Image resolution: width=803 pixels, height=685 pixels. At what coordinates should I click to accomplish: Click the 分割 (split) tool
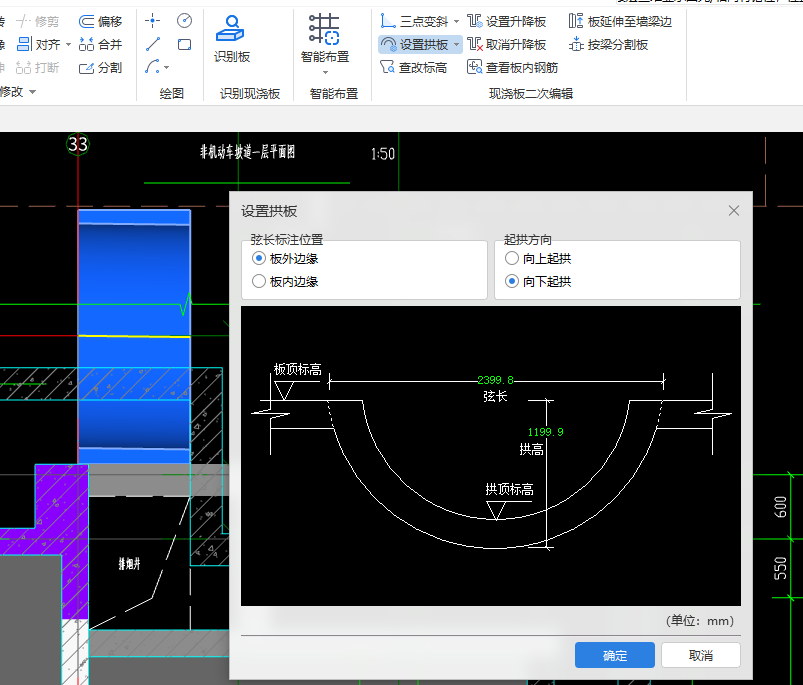click(100, 68)
